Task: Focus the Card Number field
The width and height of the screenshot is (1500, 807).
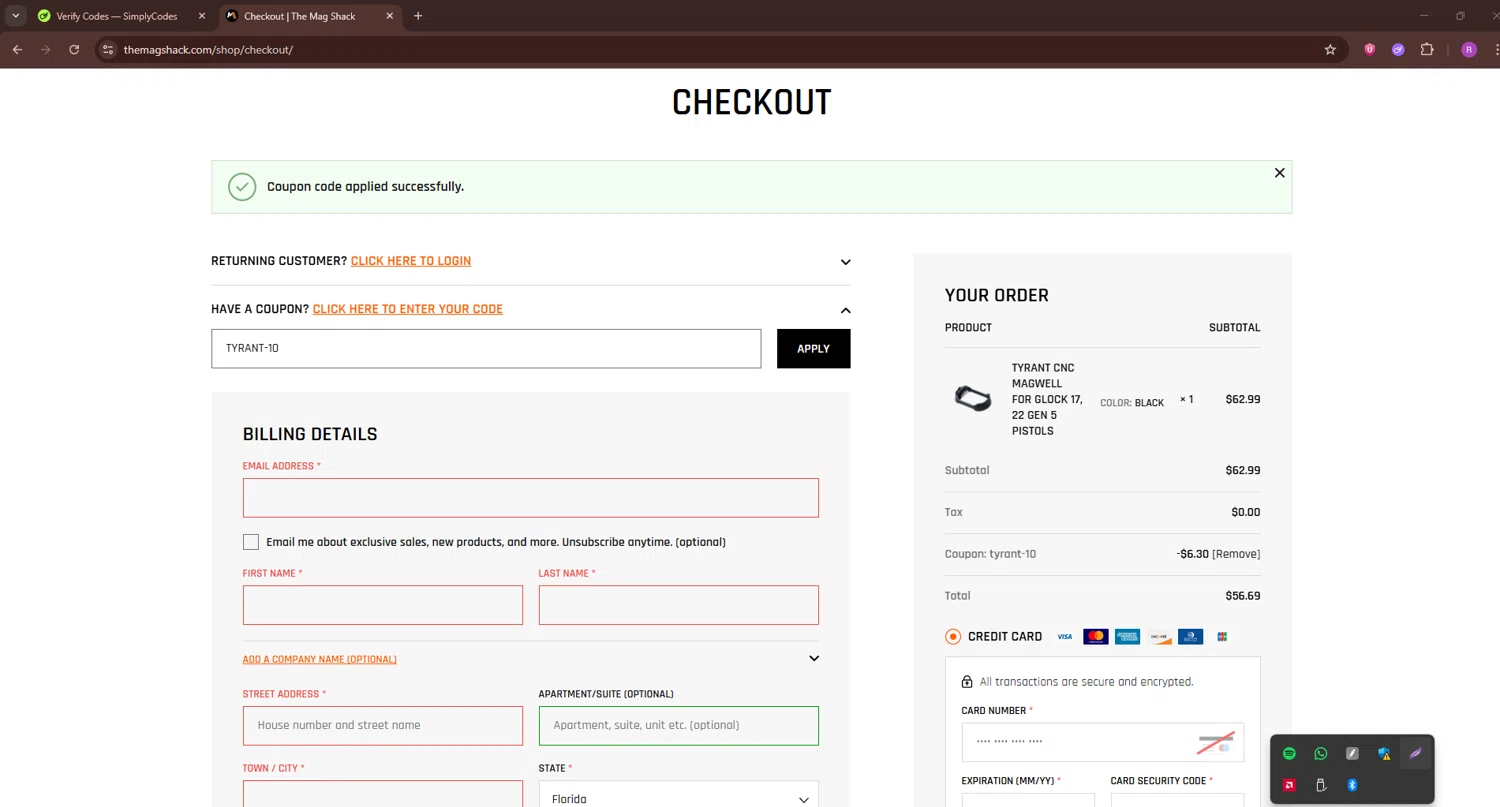Action: coord(1103,743)
